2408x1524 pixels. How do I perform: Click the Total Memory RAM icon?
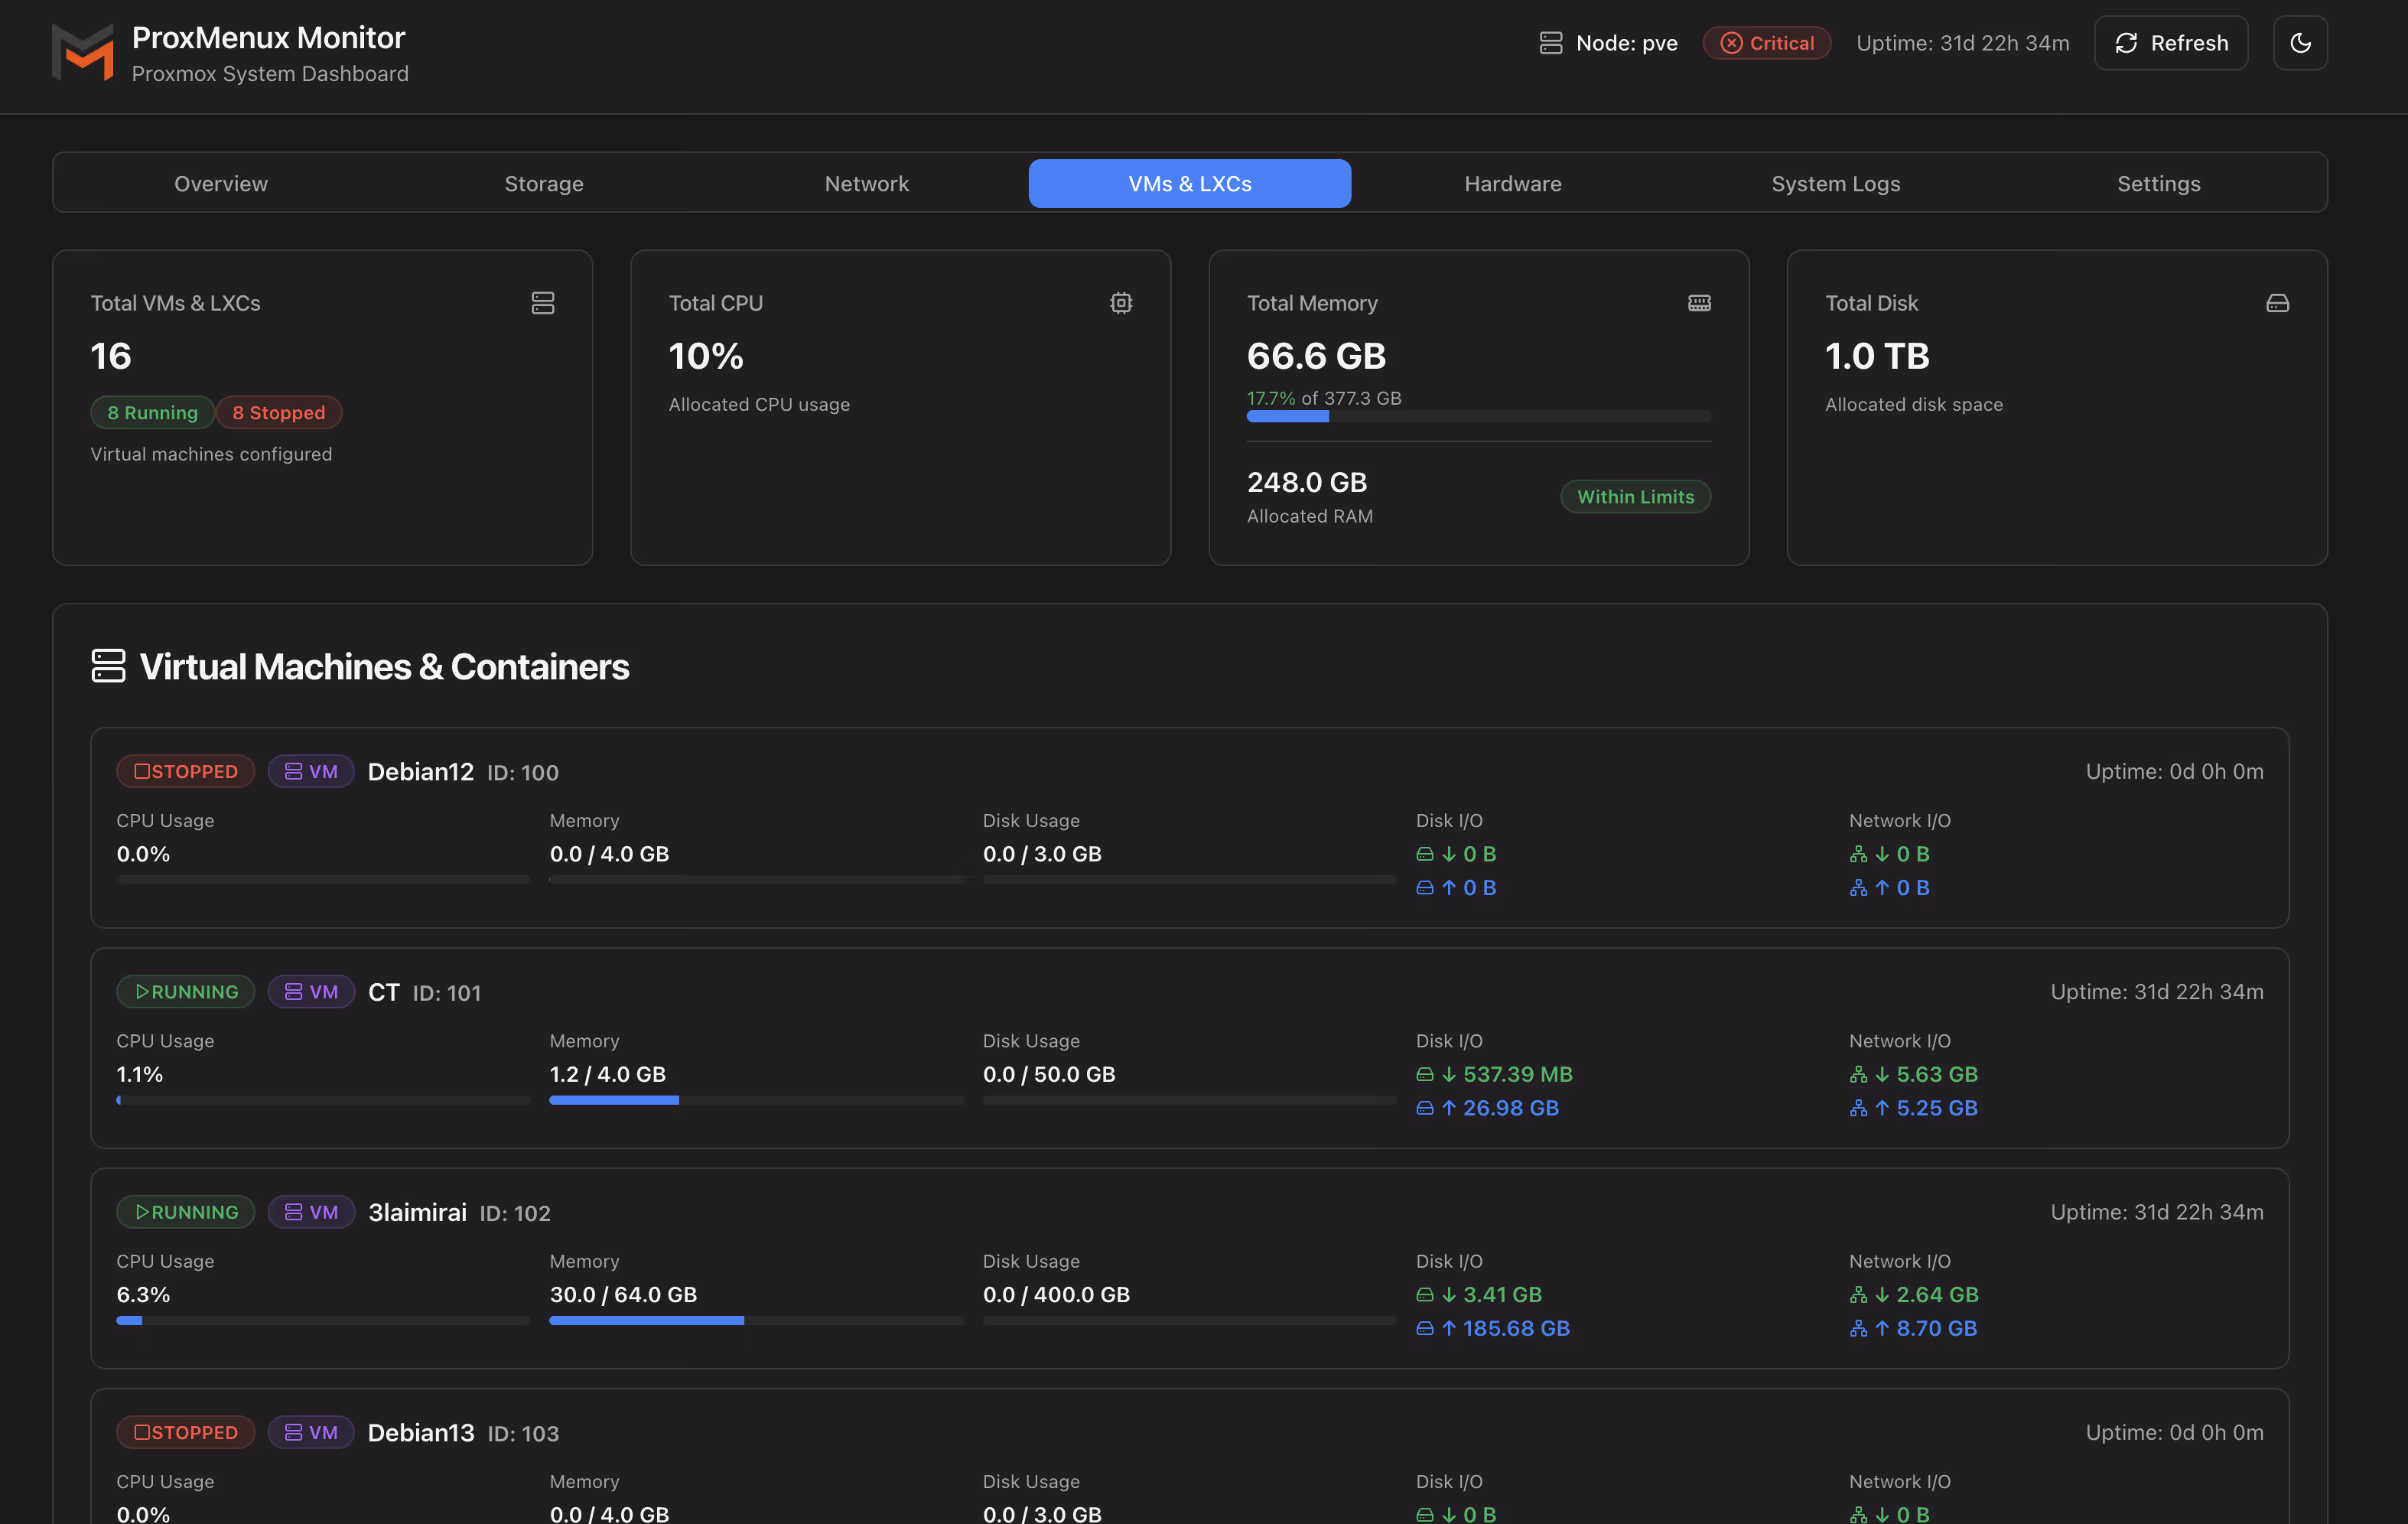tap(1699, 303)
